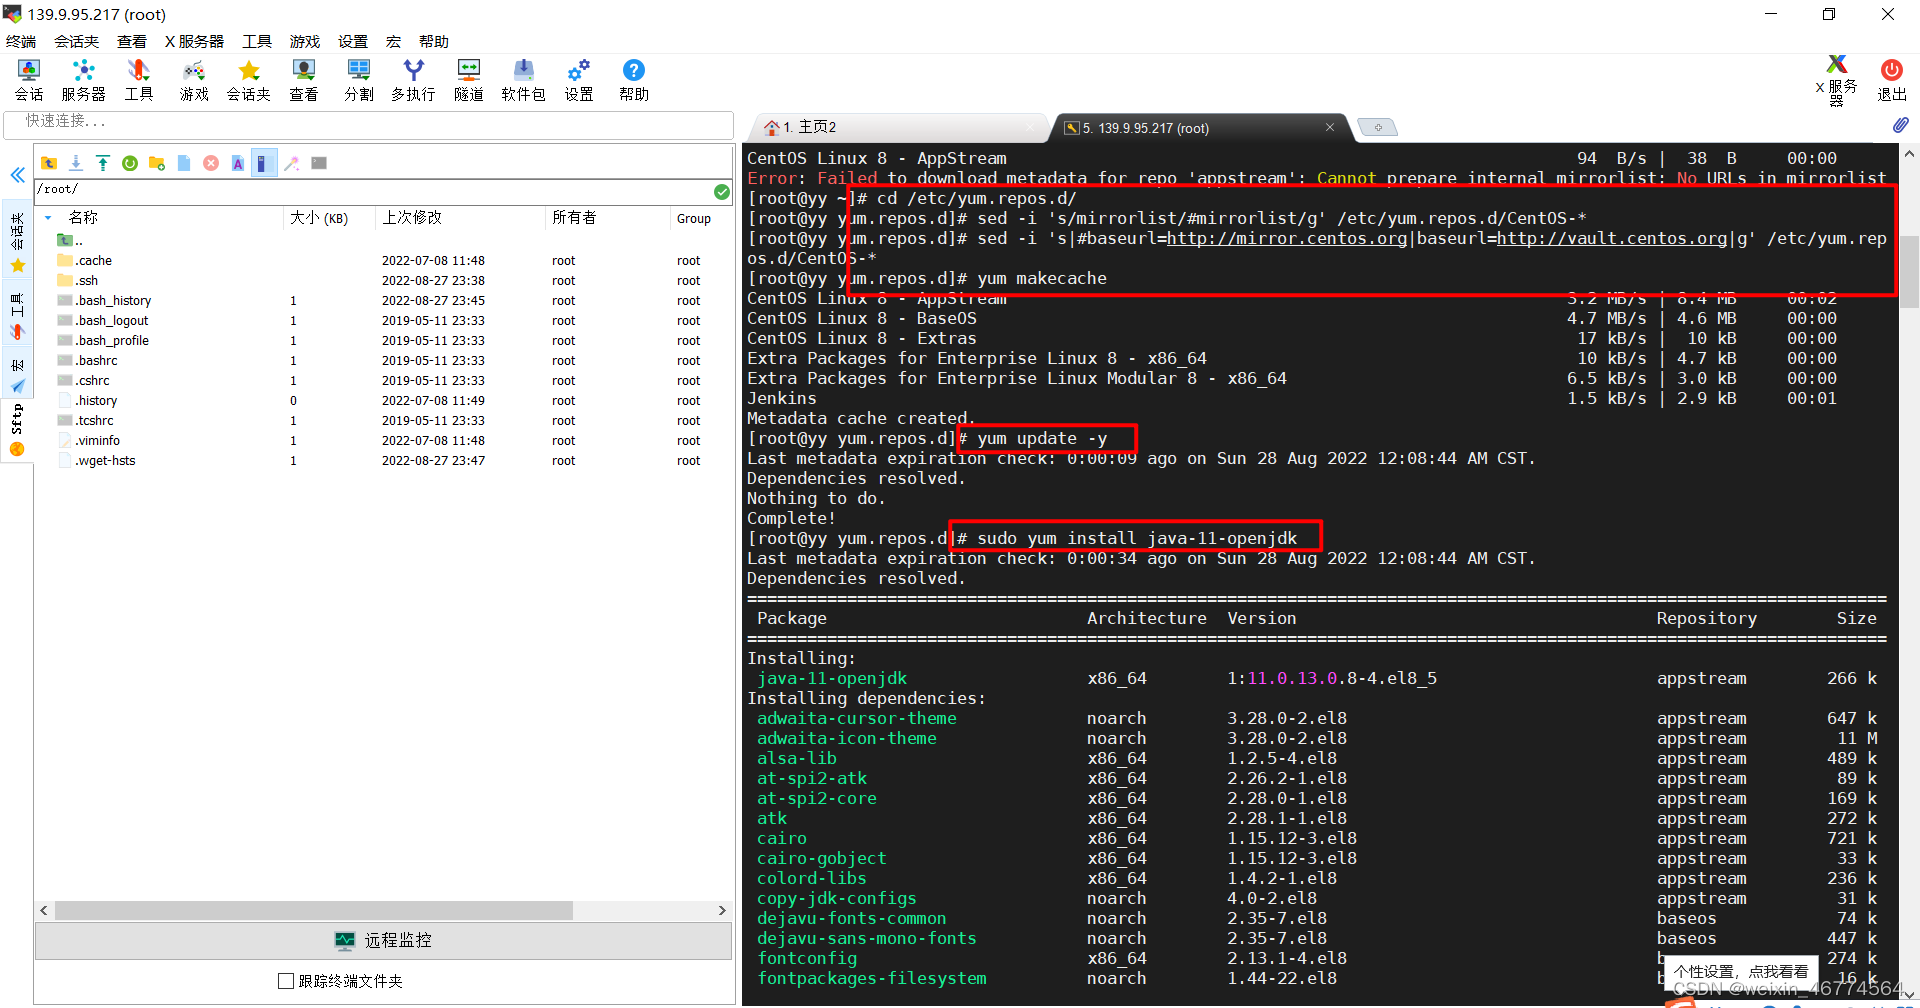Image resolution: width=1920 pixels, height=1008 pixels.
Task: Click the mirror.centos.org link in terminal
Action: click(x=1287, y=238)
